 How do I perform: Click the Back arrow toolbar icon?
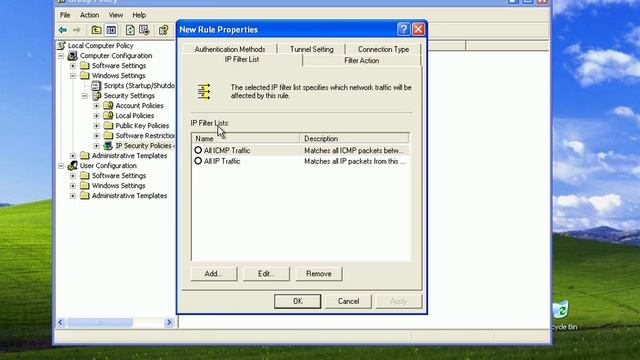pos(62,30)
